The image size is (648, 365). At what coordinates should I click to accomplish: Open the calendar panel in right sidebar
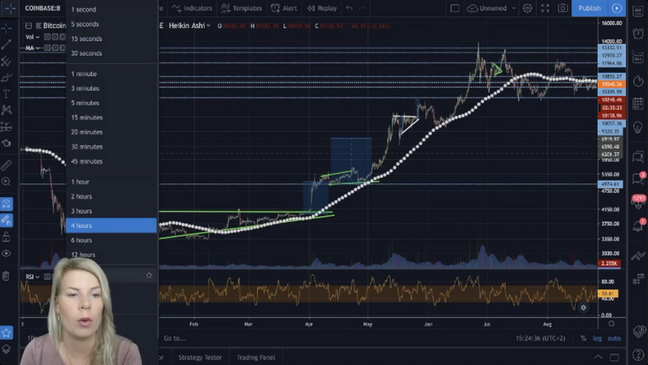[x=638, y=103]
